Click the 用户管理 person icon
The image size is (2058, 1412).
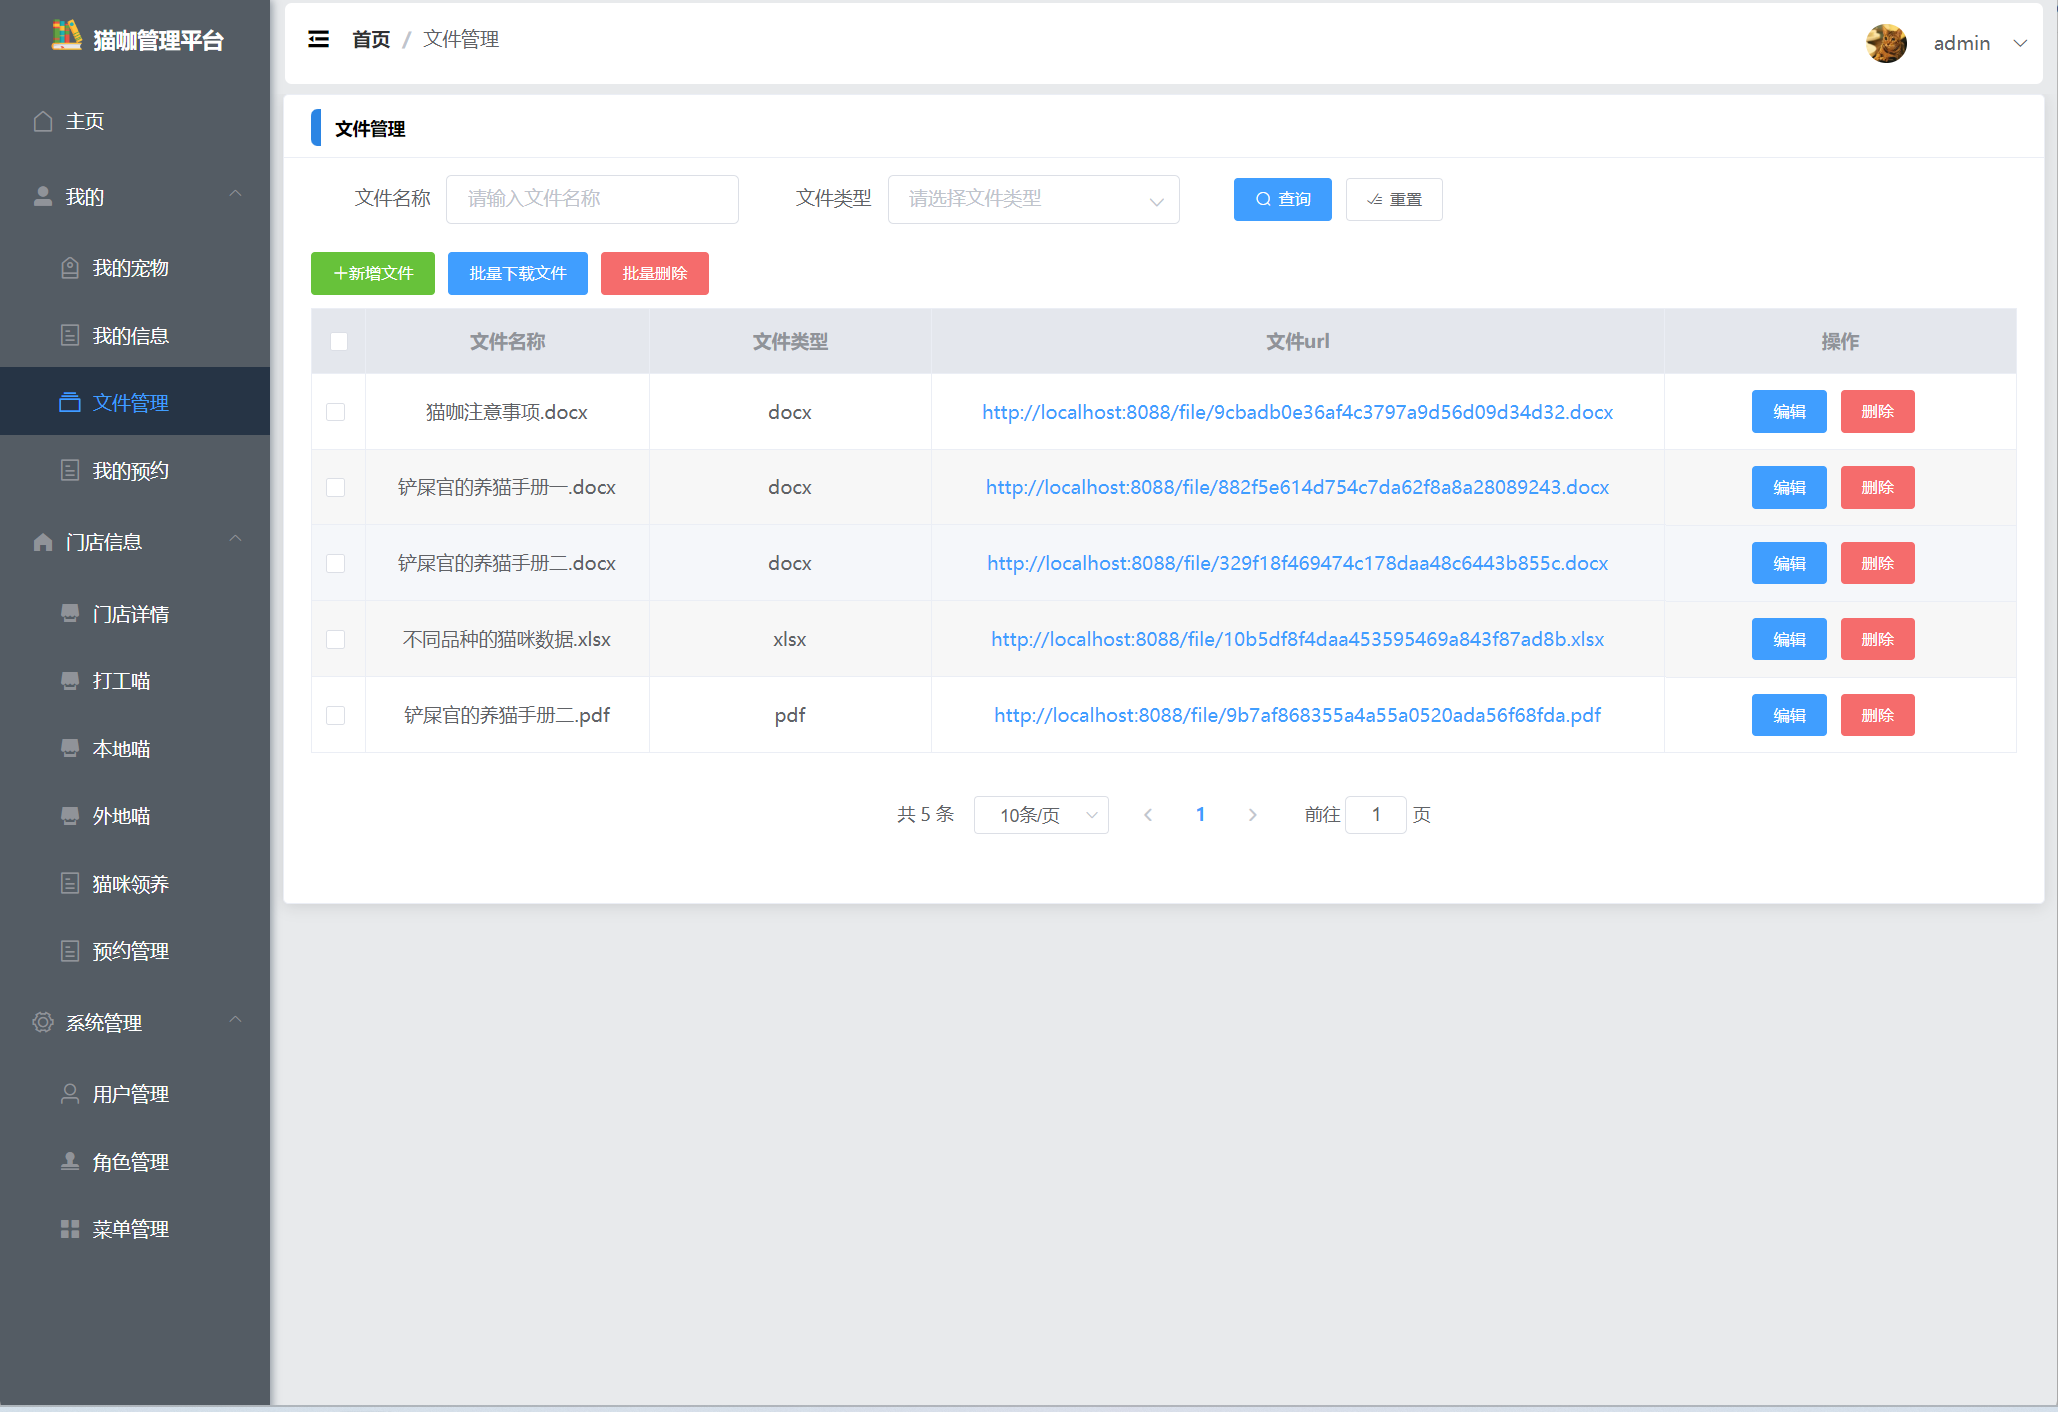point(70,1094)
